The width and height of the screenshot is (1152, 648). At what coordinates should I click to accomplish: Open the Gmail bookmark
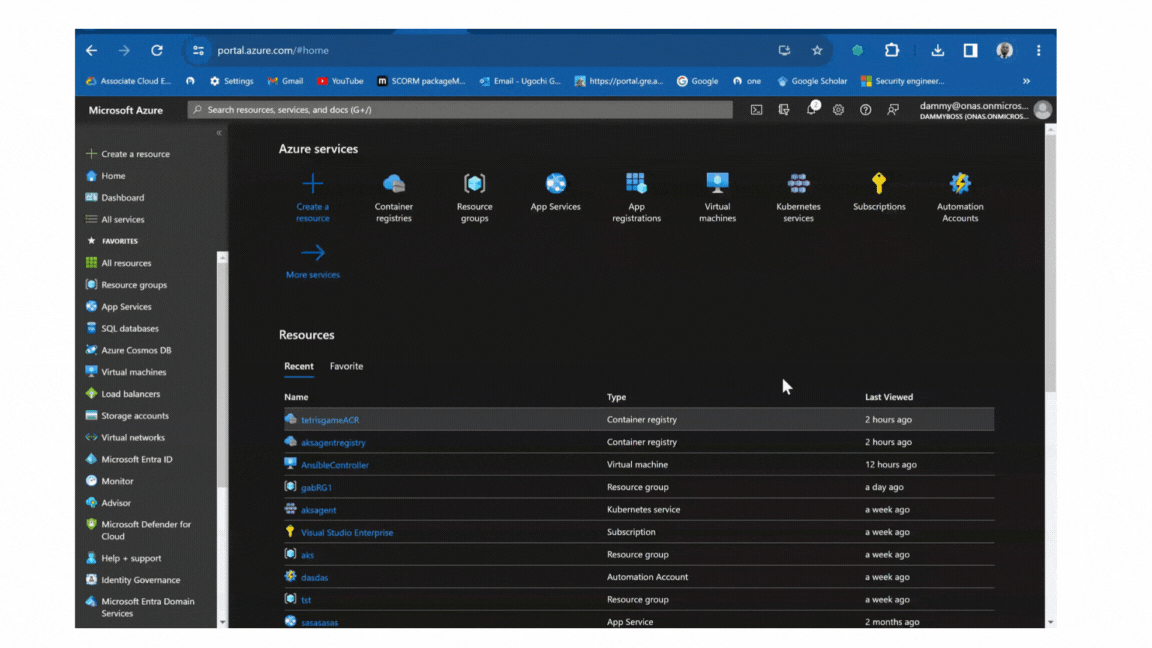tap(285, 81)
